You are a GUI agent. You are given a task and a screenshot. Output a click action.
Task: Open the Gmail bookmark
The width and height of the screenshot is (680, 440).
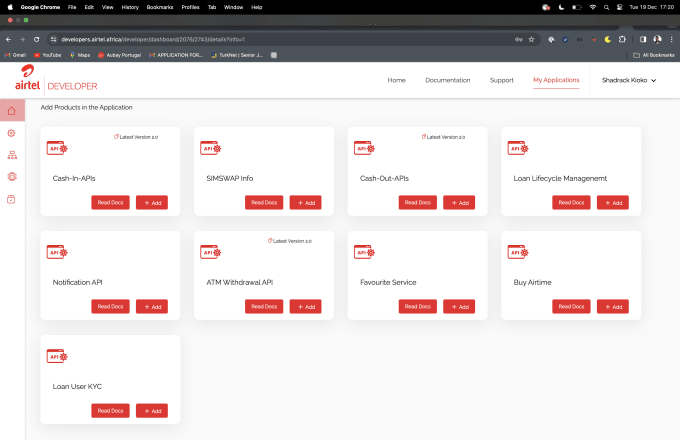tap(15, 55)
